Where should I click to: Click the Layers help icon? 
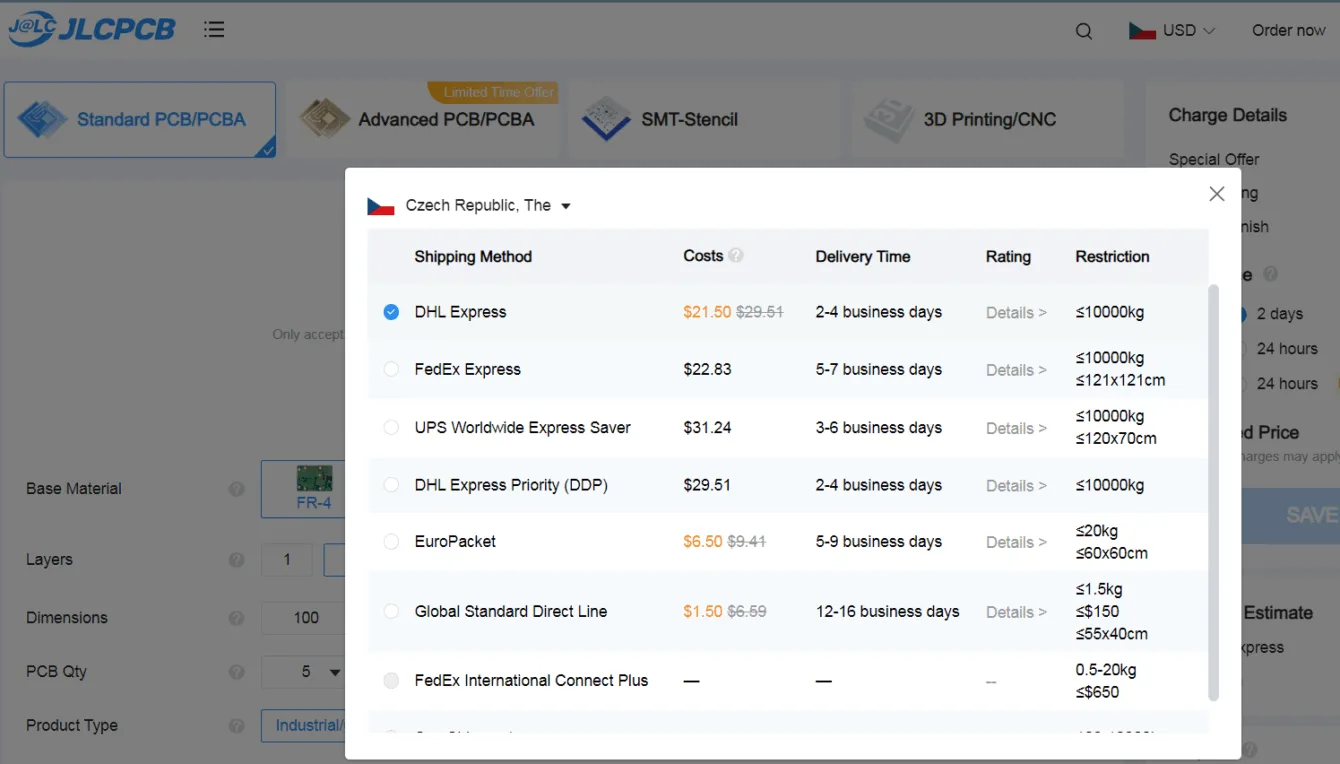[236, 560]
